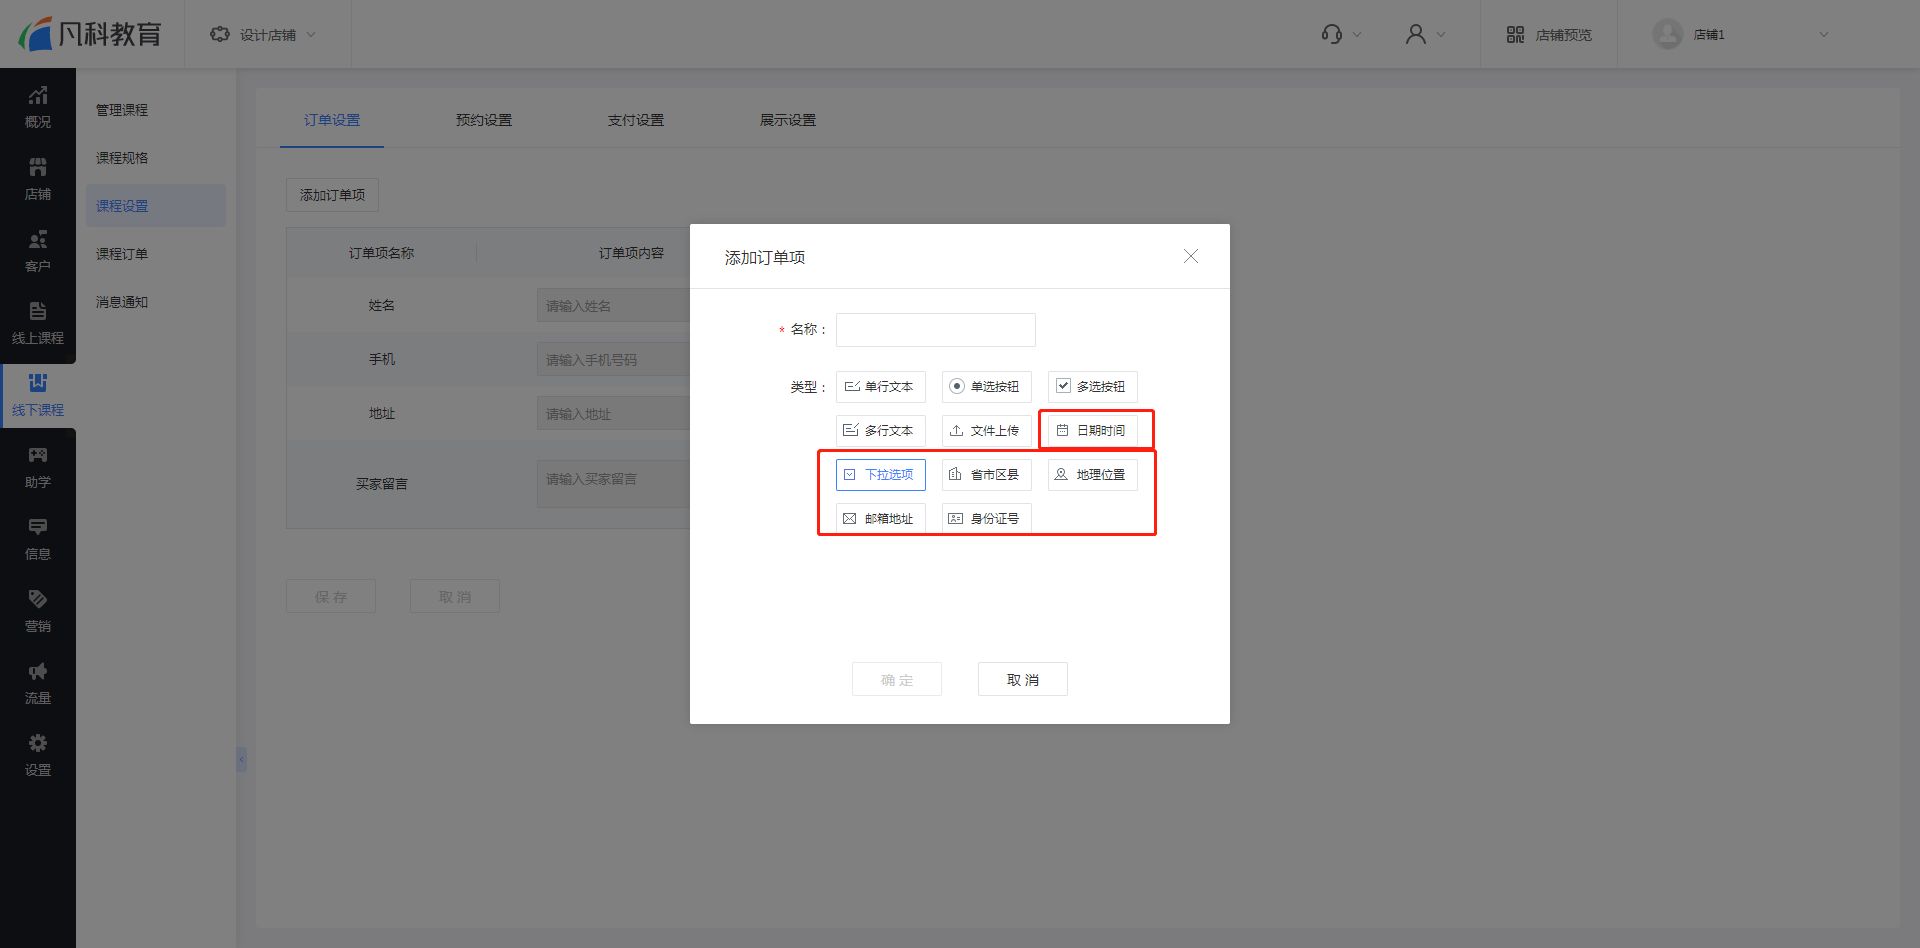Screen dimensions: 1920x948
Task: Select 日期时间 date-time type
Action: click(x=1092, y=431)
